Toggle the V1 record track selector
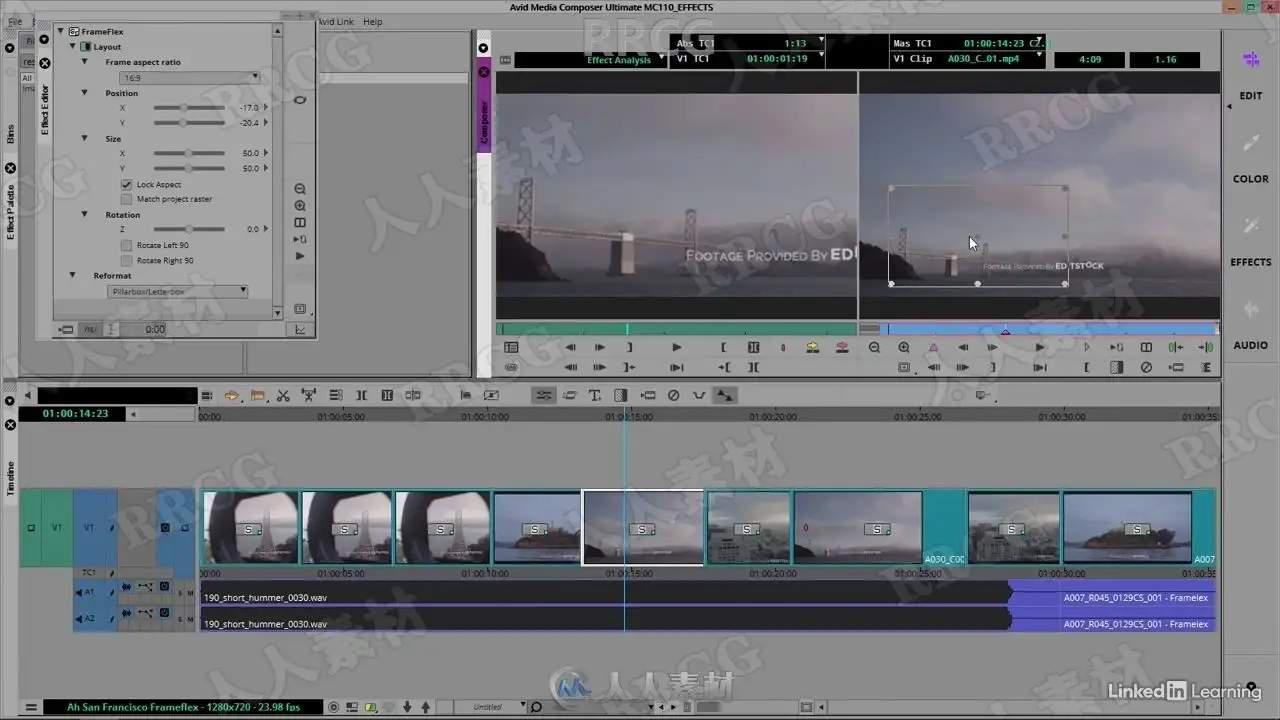The width and height of the screenshot is (1280, 720). point(88,527)
